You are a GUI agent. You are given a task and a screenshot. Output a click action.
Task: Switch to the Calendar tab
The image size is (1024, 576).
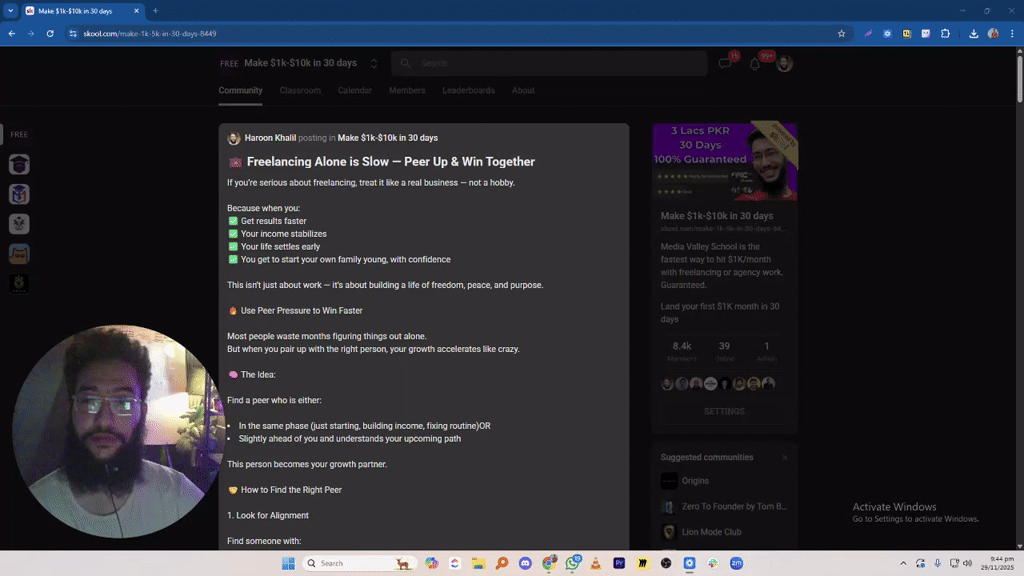(355, 90)
